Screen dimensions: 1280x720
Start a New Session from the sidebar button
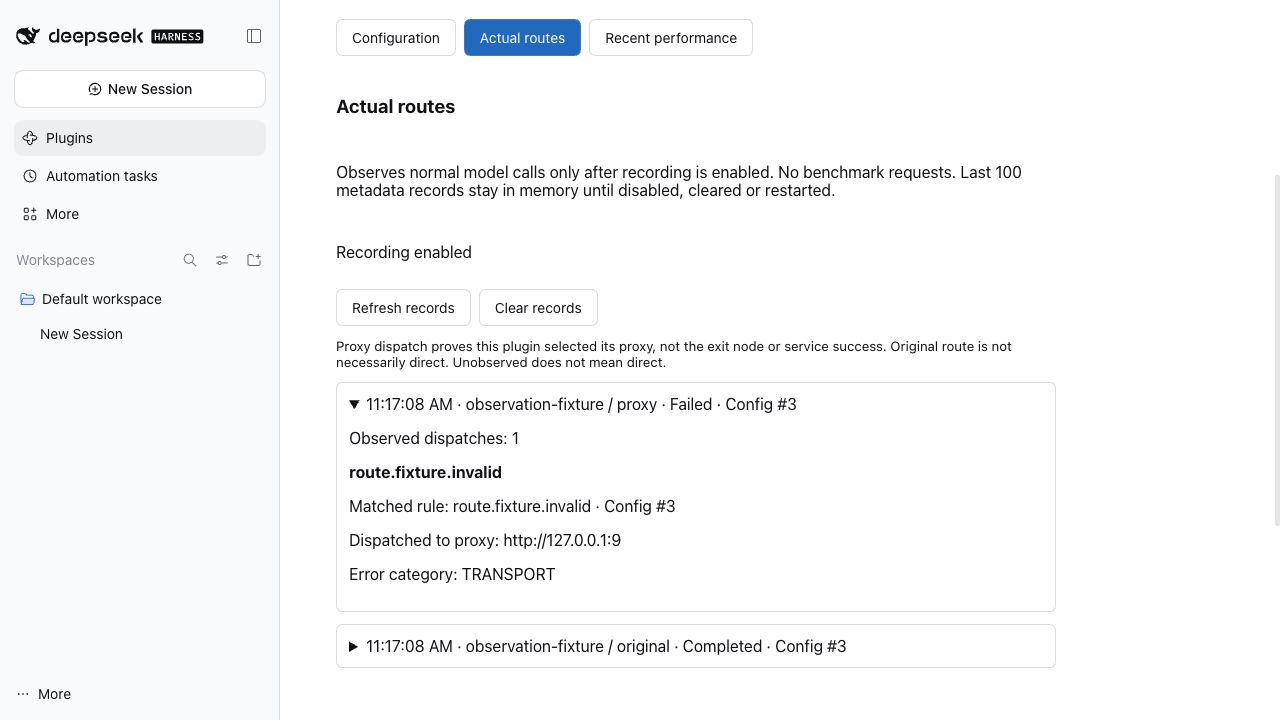coord(140,89)
